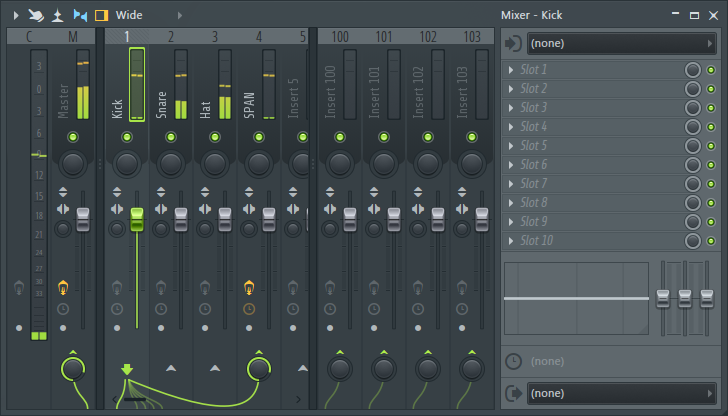This screenshot has height=416, width=728.
Task: Toggle the SPAN track orange FX enable icon
Action: pos(249,288)
